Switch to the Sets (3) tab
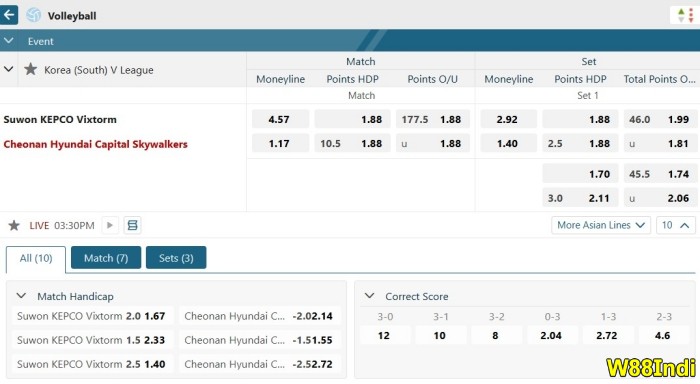Screen dimensions: 700x384 [x=176, y=258]
